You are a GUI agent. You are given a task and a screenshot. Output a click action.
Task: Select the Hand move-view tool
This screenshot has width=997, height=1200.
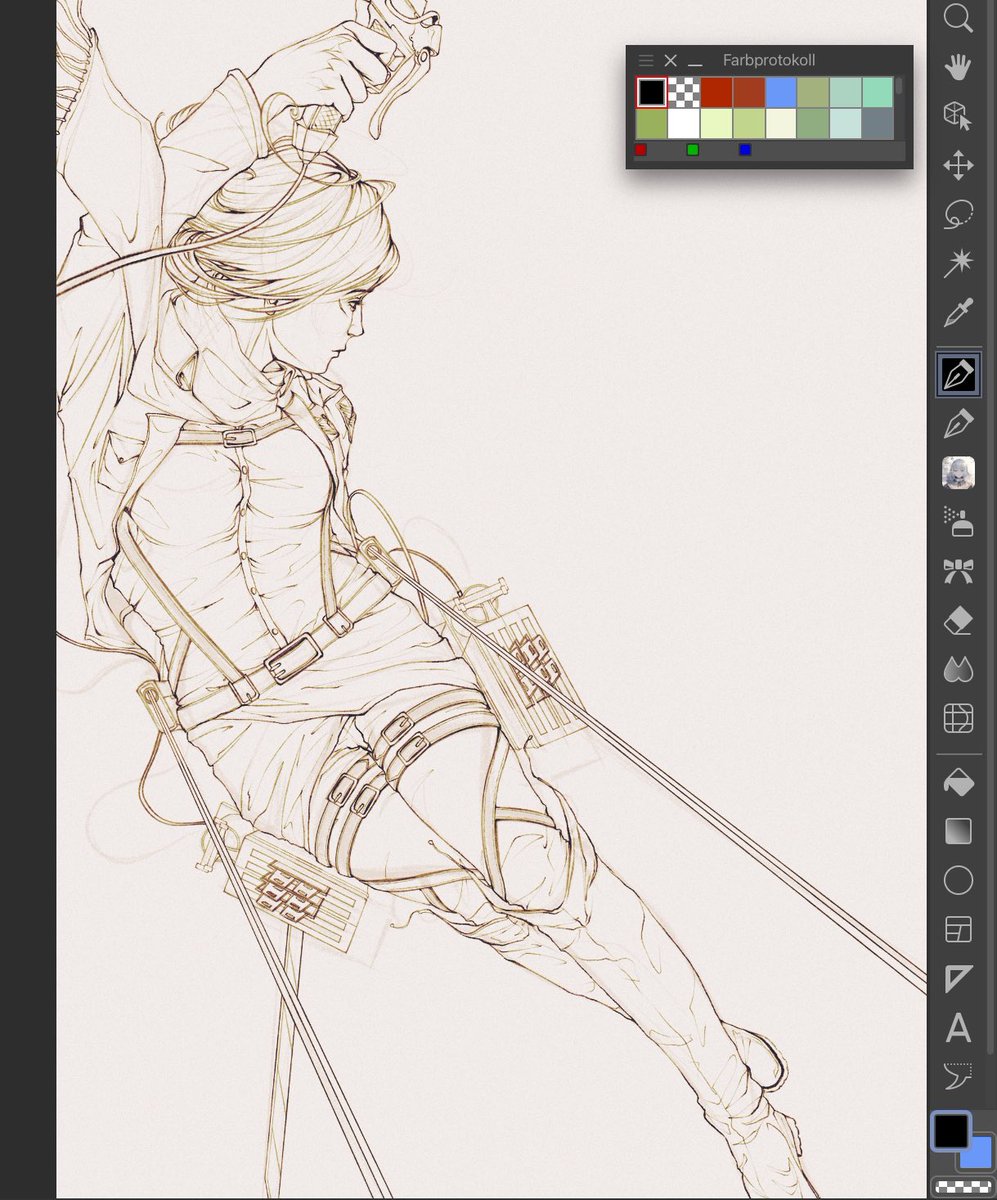click(958, 67)
